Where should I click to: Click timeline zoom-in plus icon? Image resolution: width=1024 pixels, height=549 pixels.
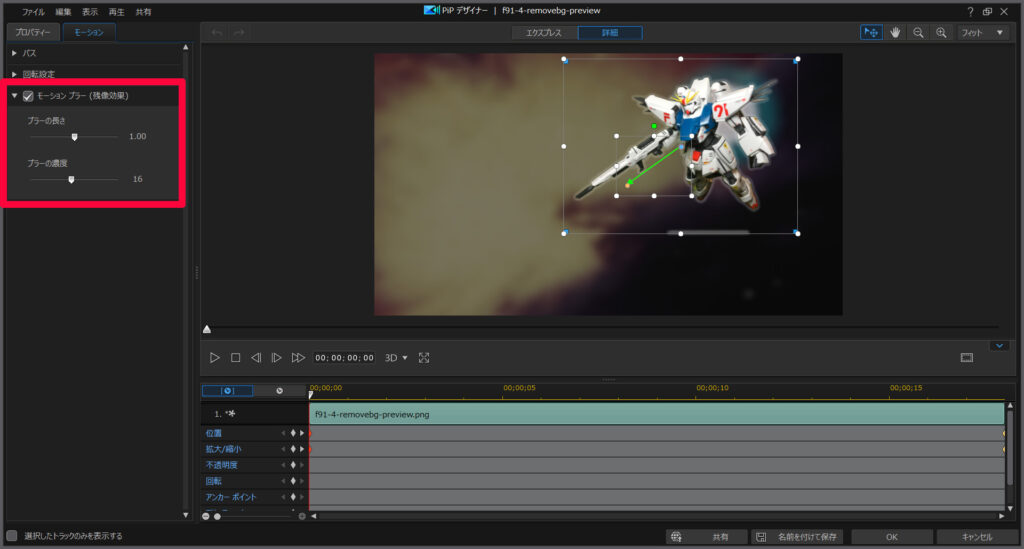click(302, 516)
